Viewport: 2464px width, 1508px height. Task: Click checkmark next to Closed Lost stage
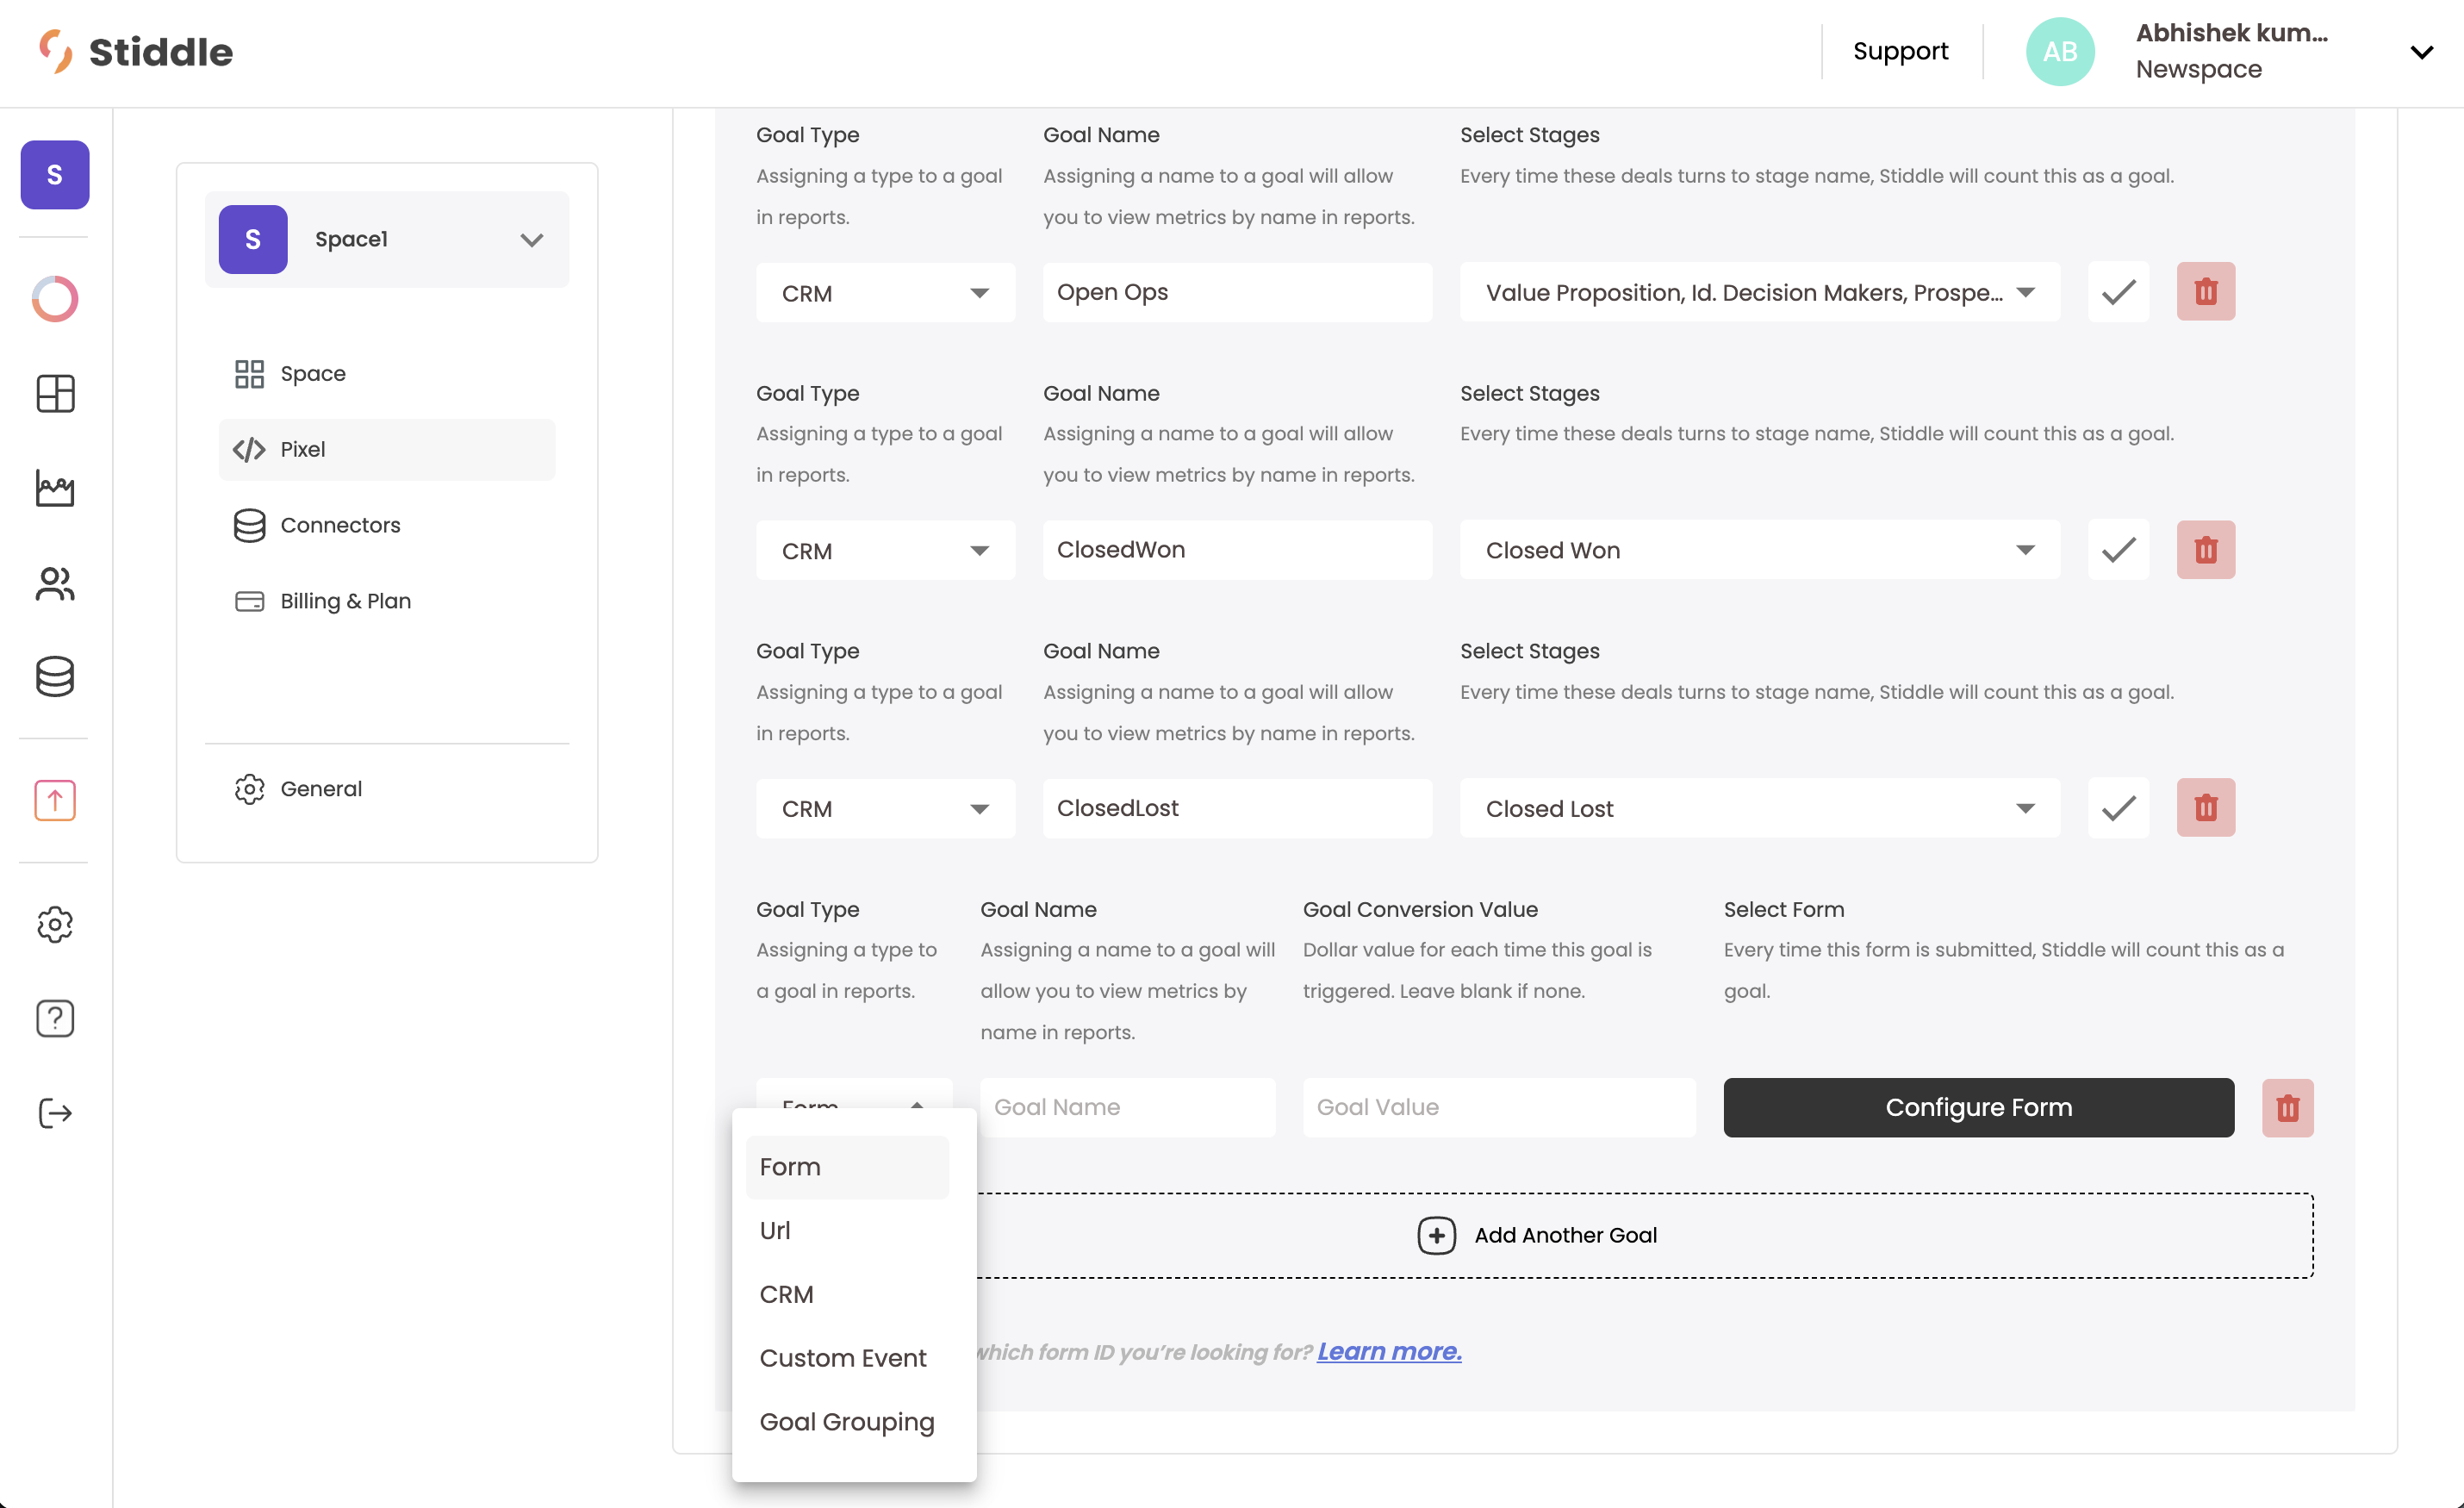point(2118,808)
